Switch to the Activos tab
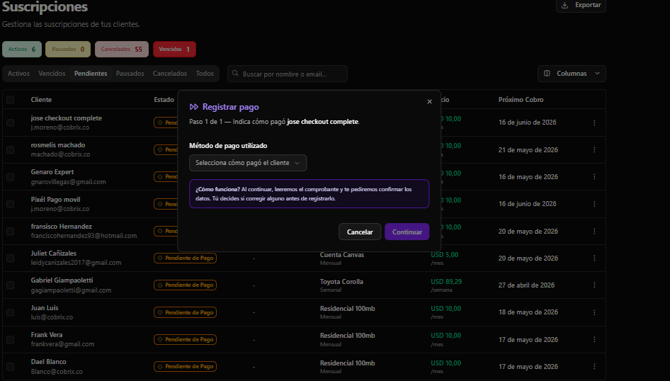This screenshot has width=670, height=381. click(x=18, y=73)
